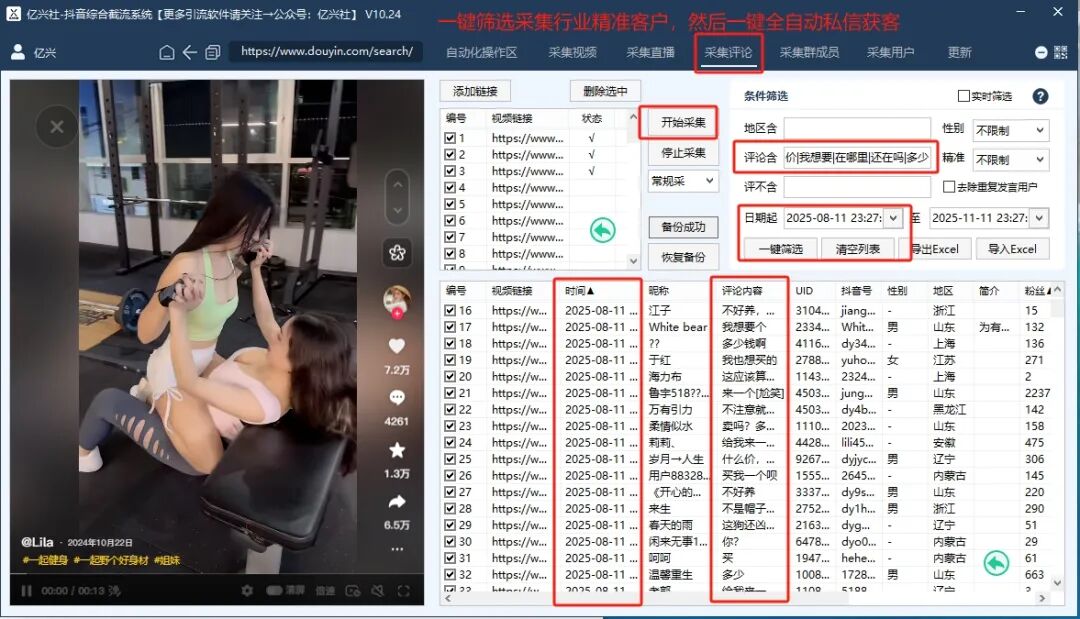
Task: Like the video with heart icon
Action: click(x=397, y=346)
